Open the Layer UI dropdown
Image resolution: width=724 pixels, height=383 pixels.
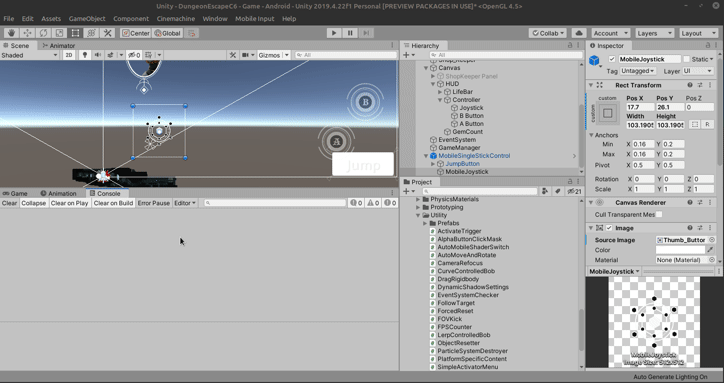(x=698, y=71)
